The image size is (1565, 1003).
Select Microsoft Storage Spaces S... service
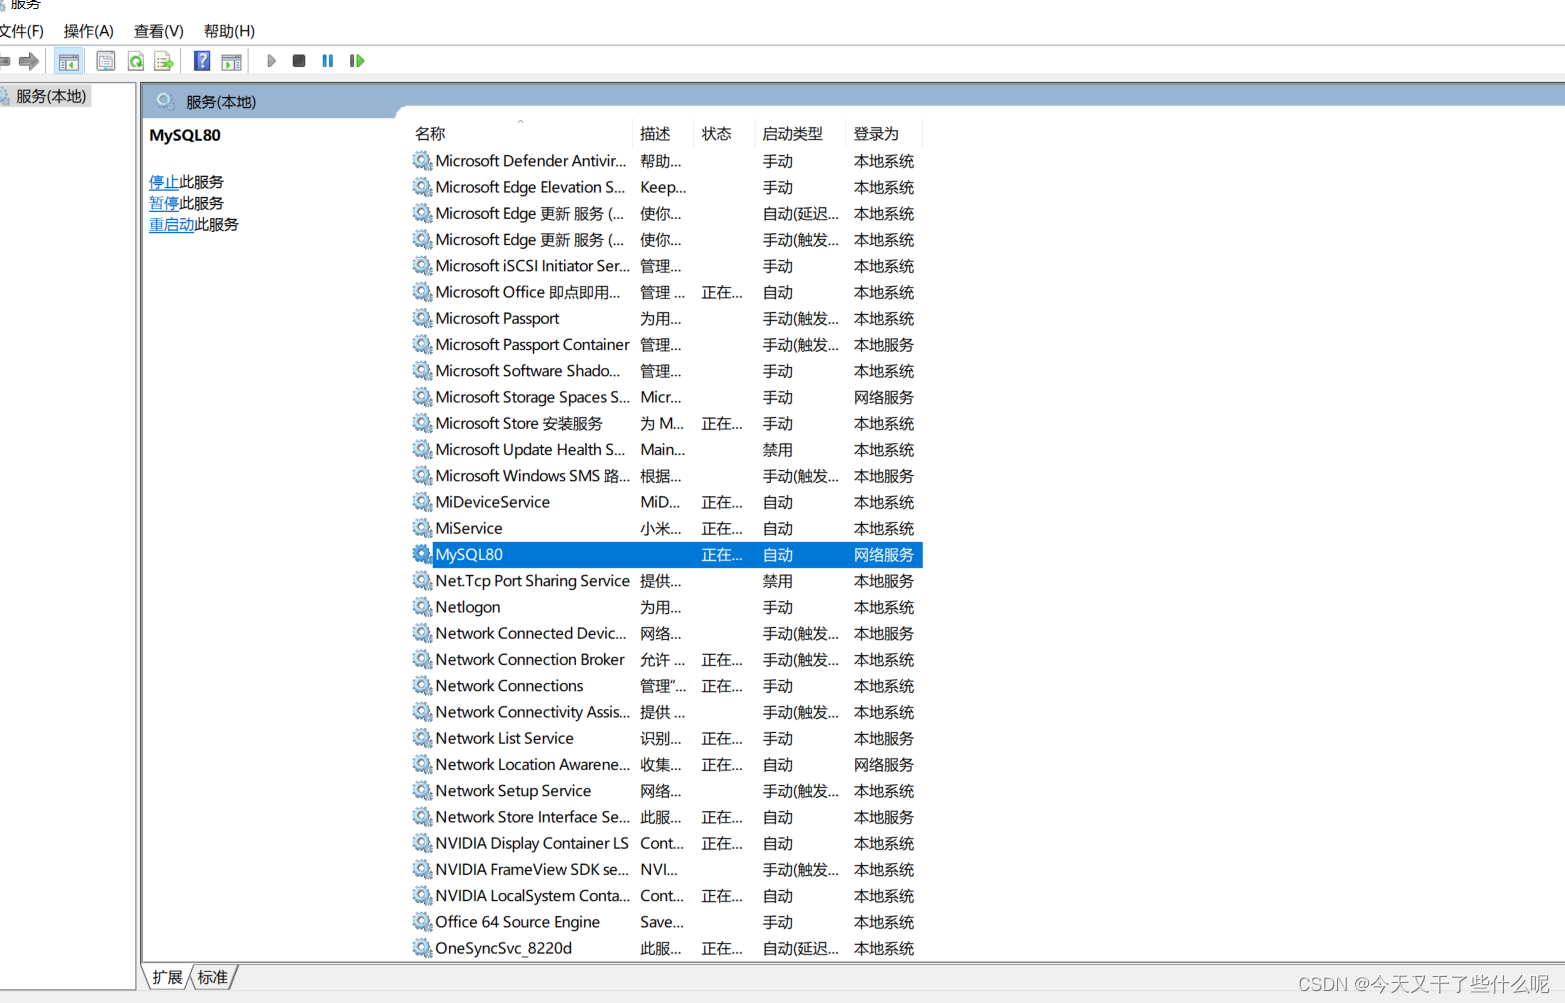[532, 397]
